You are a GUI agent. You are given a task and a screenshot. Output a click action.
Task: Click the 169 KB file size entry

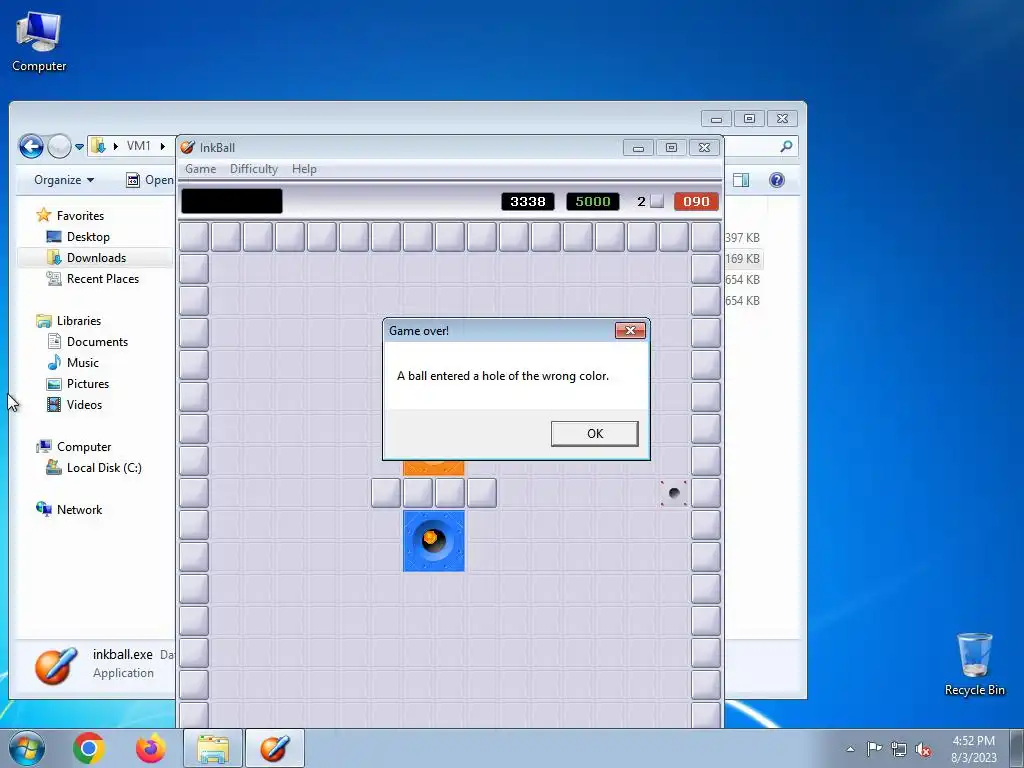coord(742,259)
